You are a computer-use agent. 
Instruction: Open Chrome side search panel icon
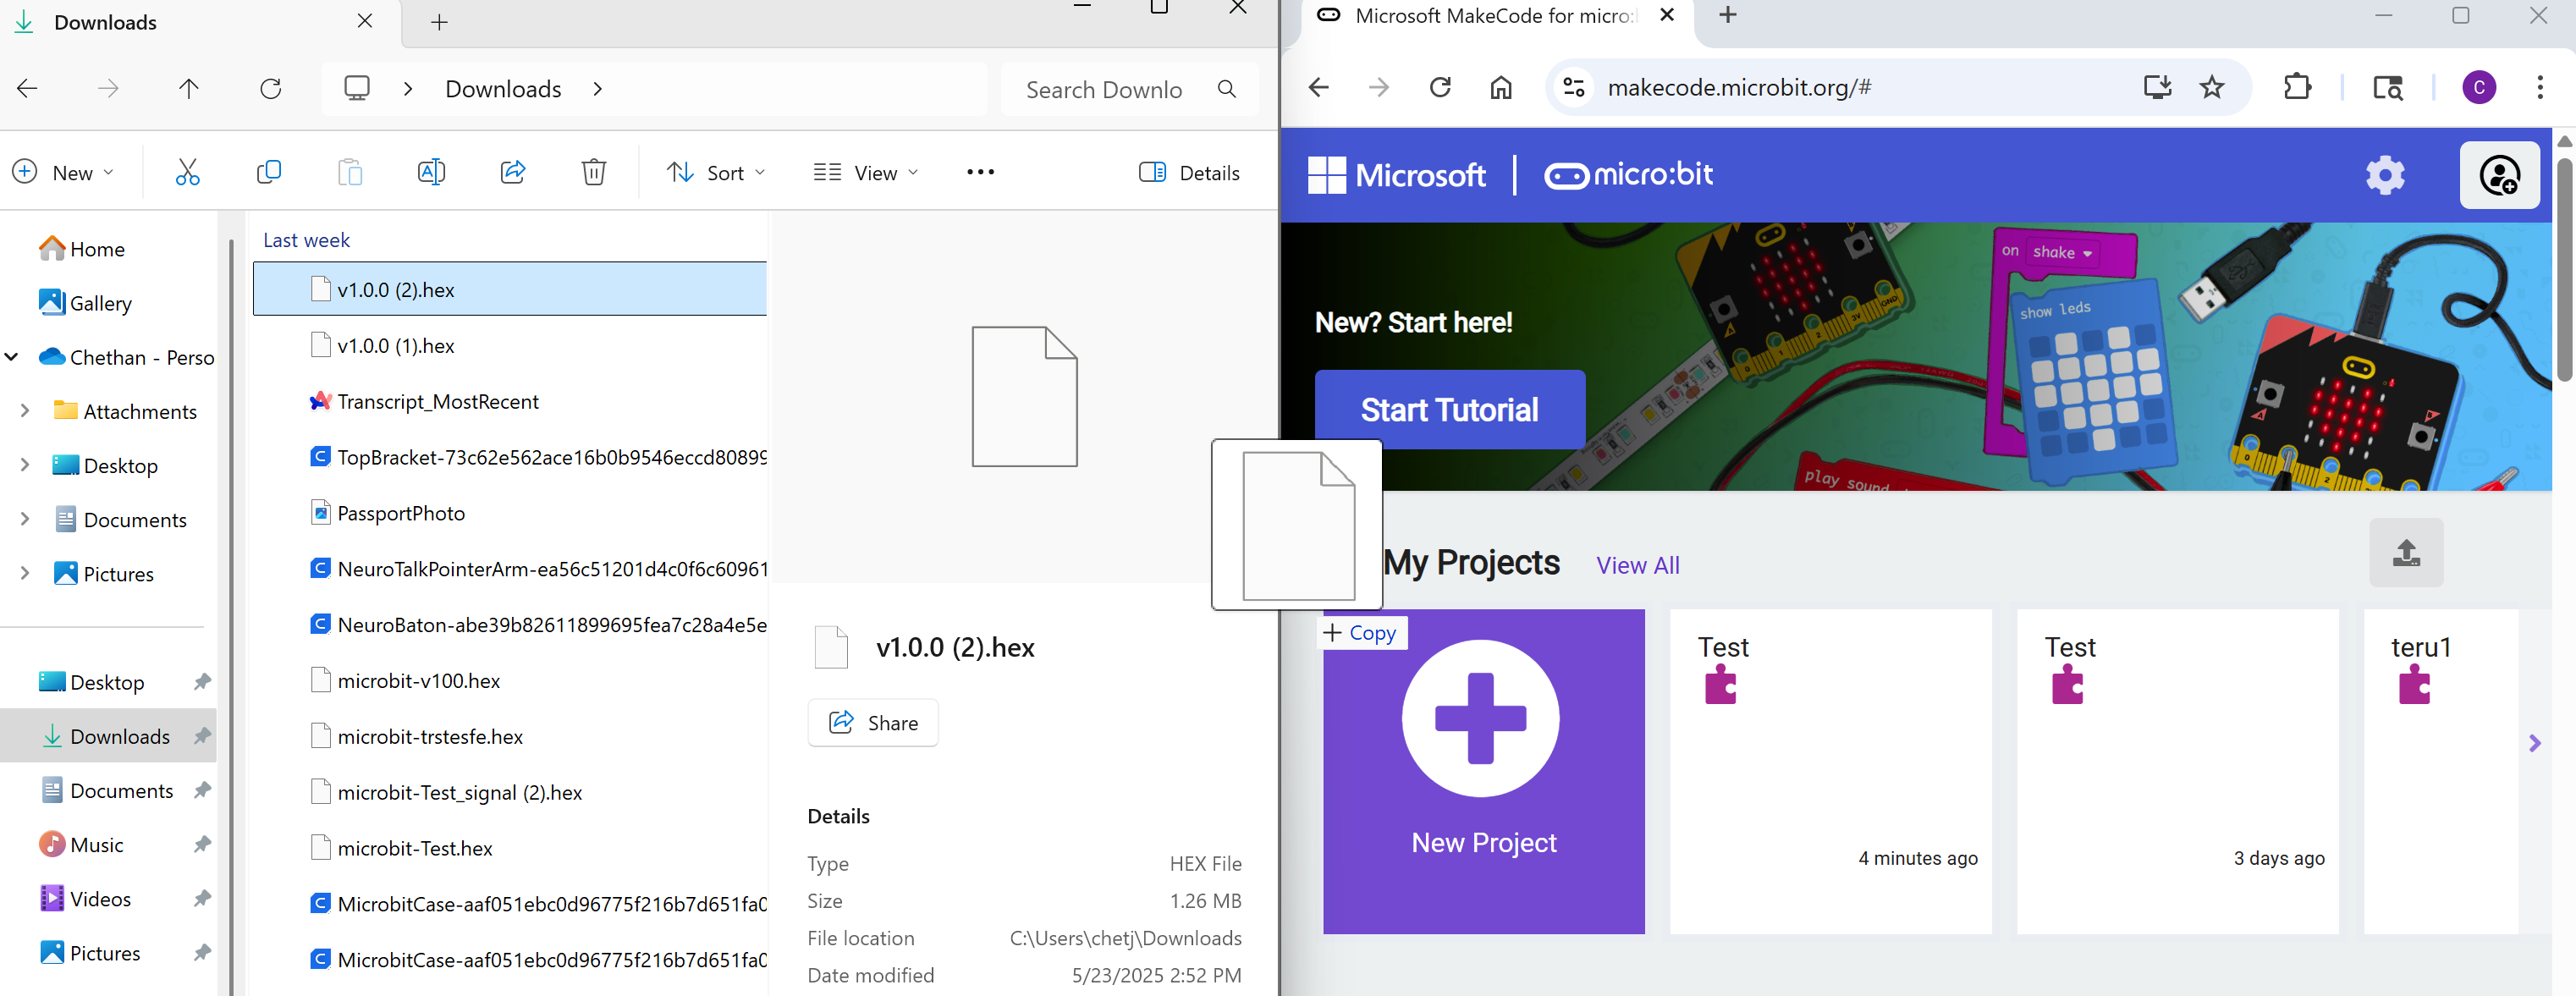point(2388,87)
